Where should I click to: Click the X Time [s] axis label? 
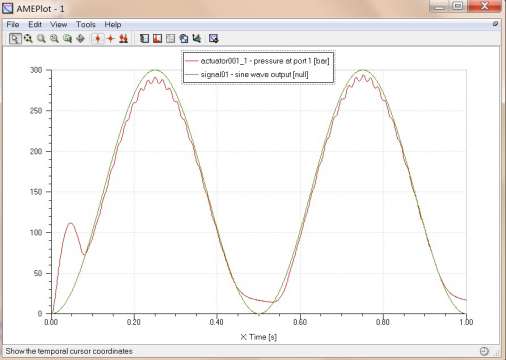click(259, 337)
